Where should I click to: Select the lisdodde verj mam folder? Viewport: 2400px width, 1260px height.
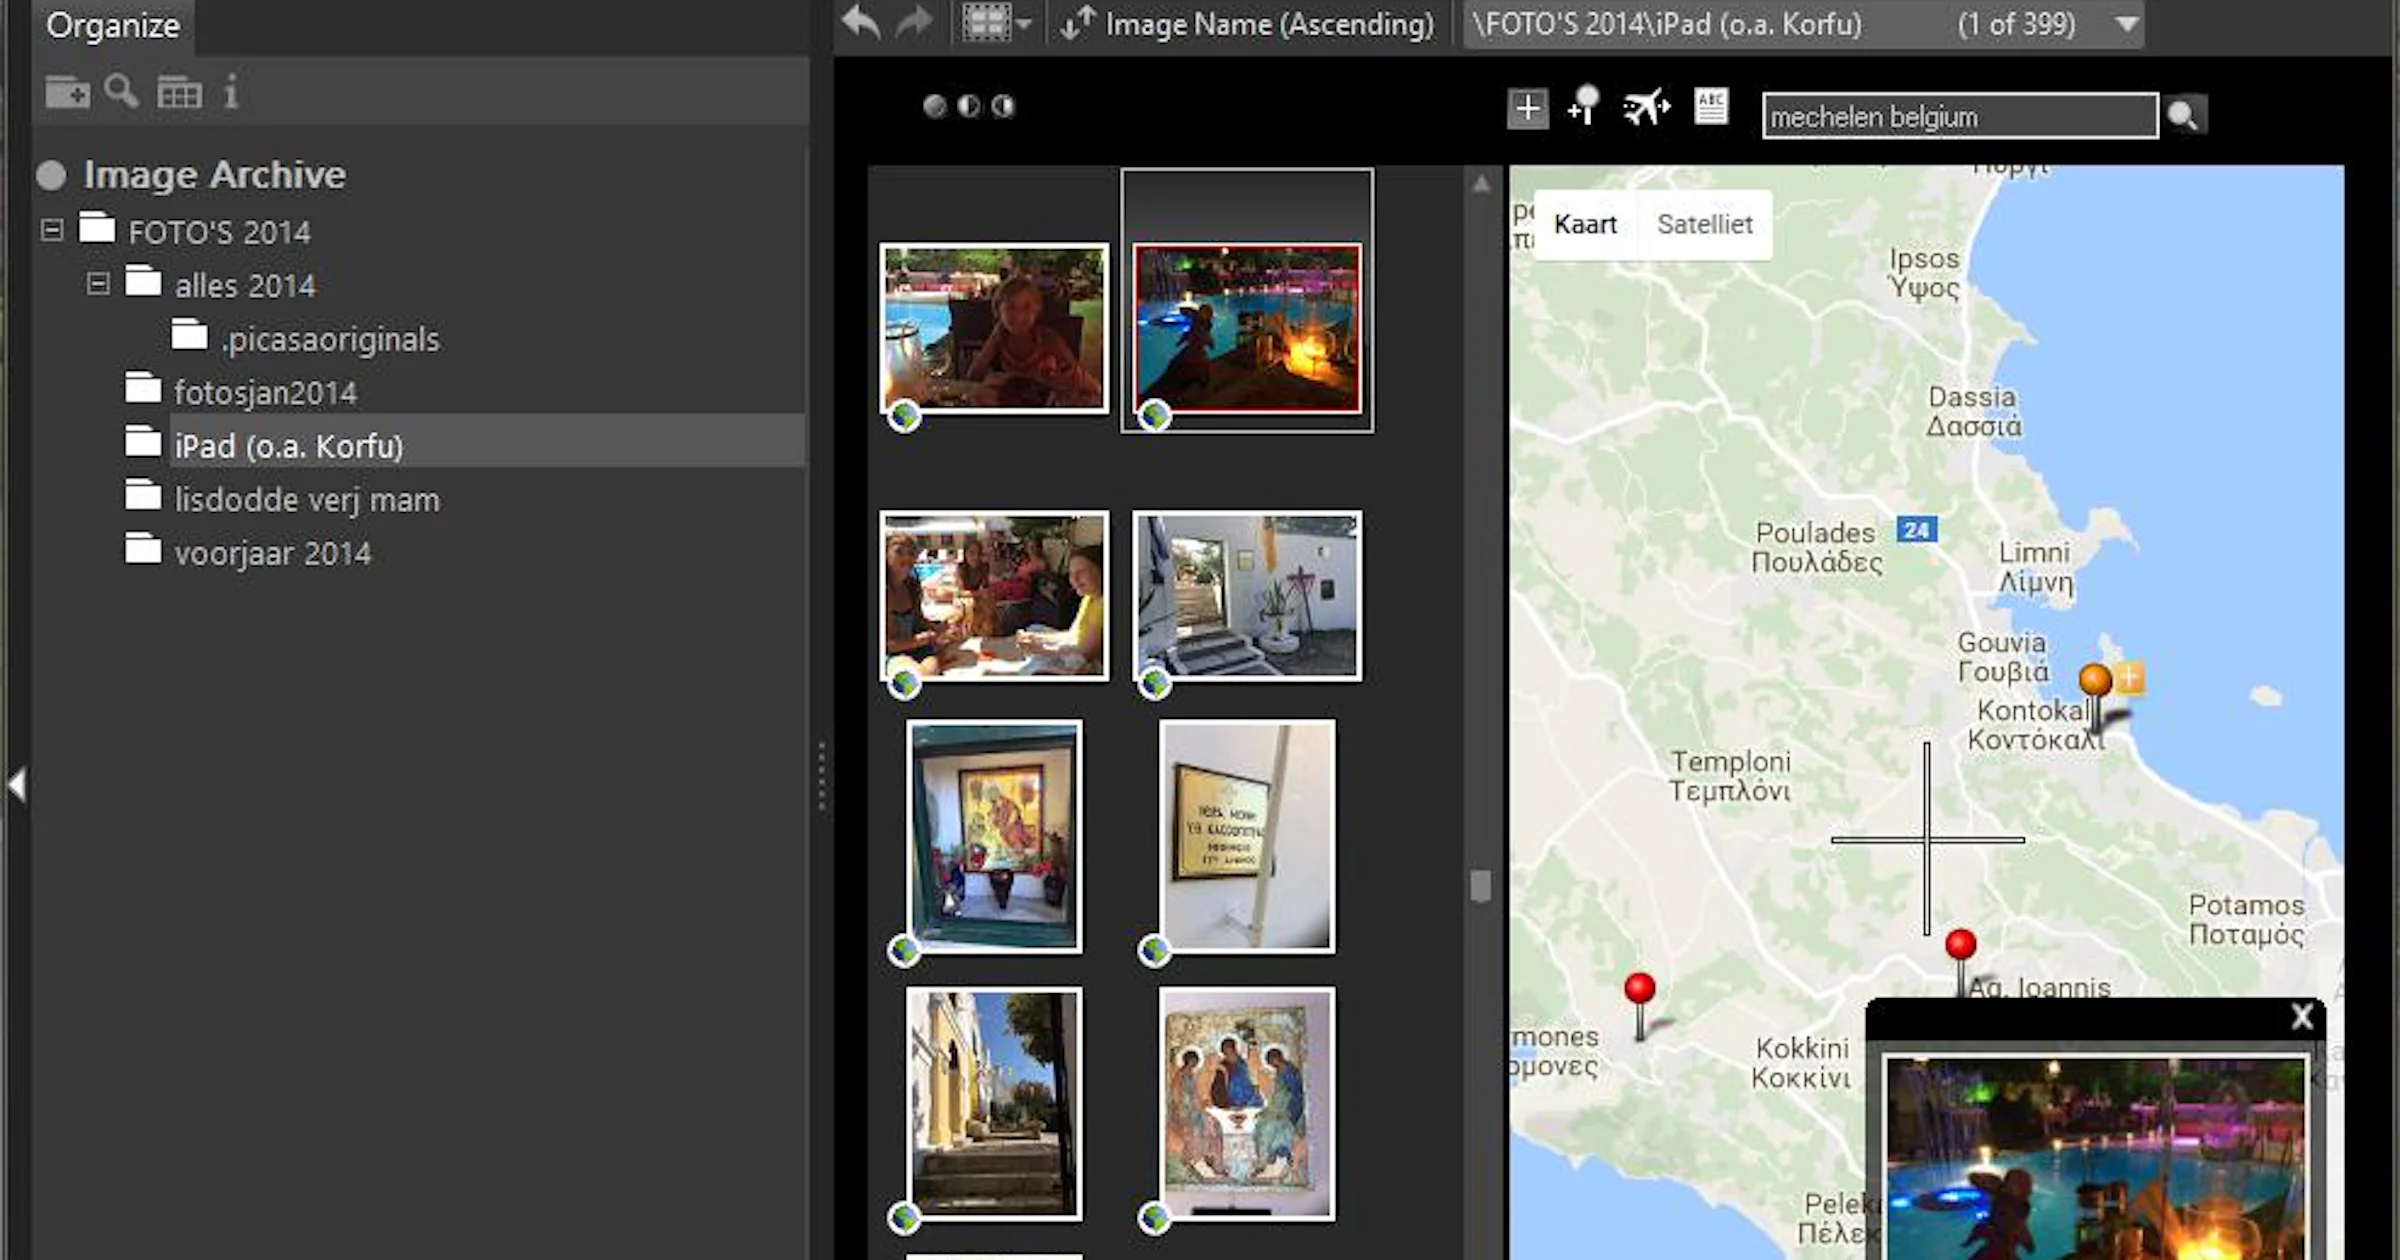pos(306,499)
